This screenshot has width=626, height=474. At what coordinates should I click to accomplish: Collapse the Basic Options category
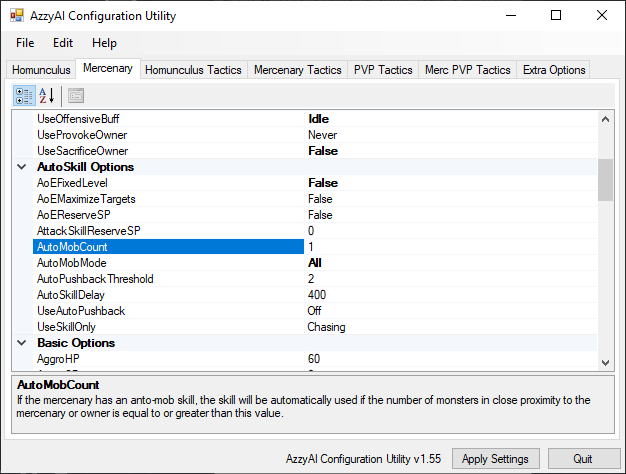[x=22, y=343]
